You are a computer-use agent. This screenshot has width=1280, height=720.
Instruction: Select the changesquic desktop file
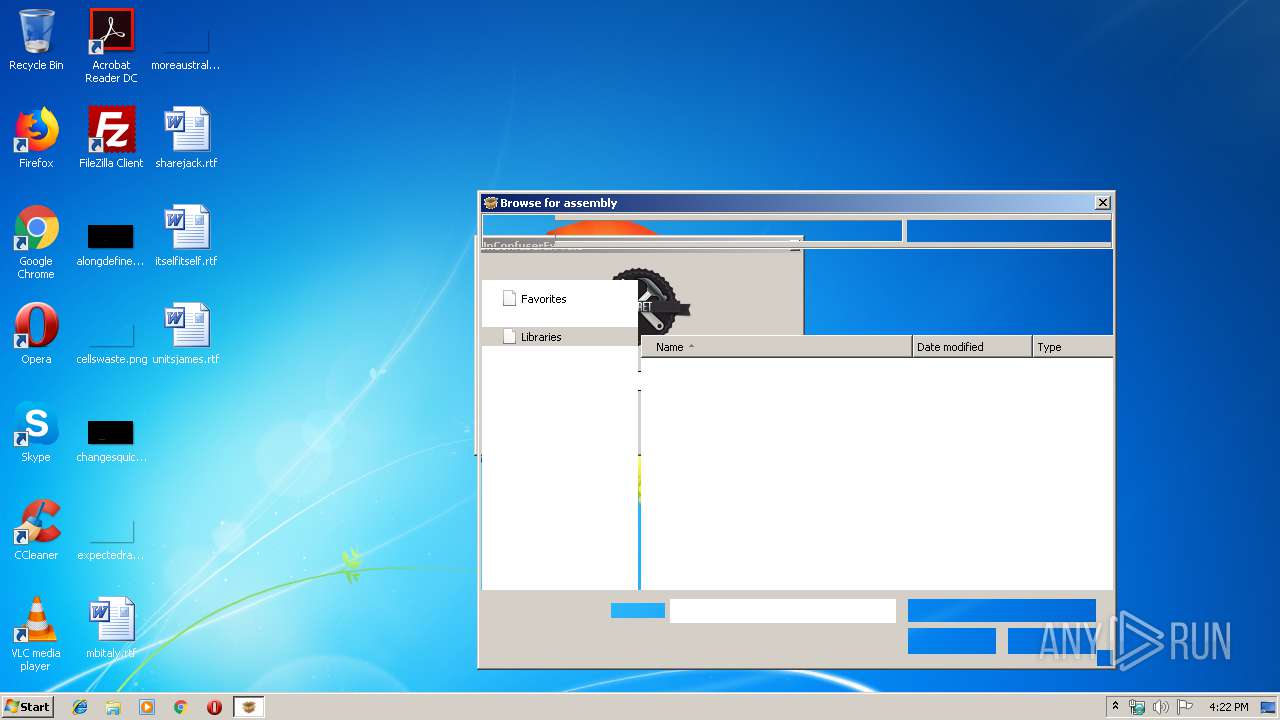(x=111, y=440)
